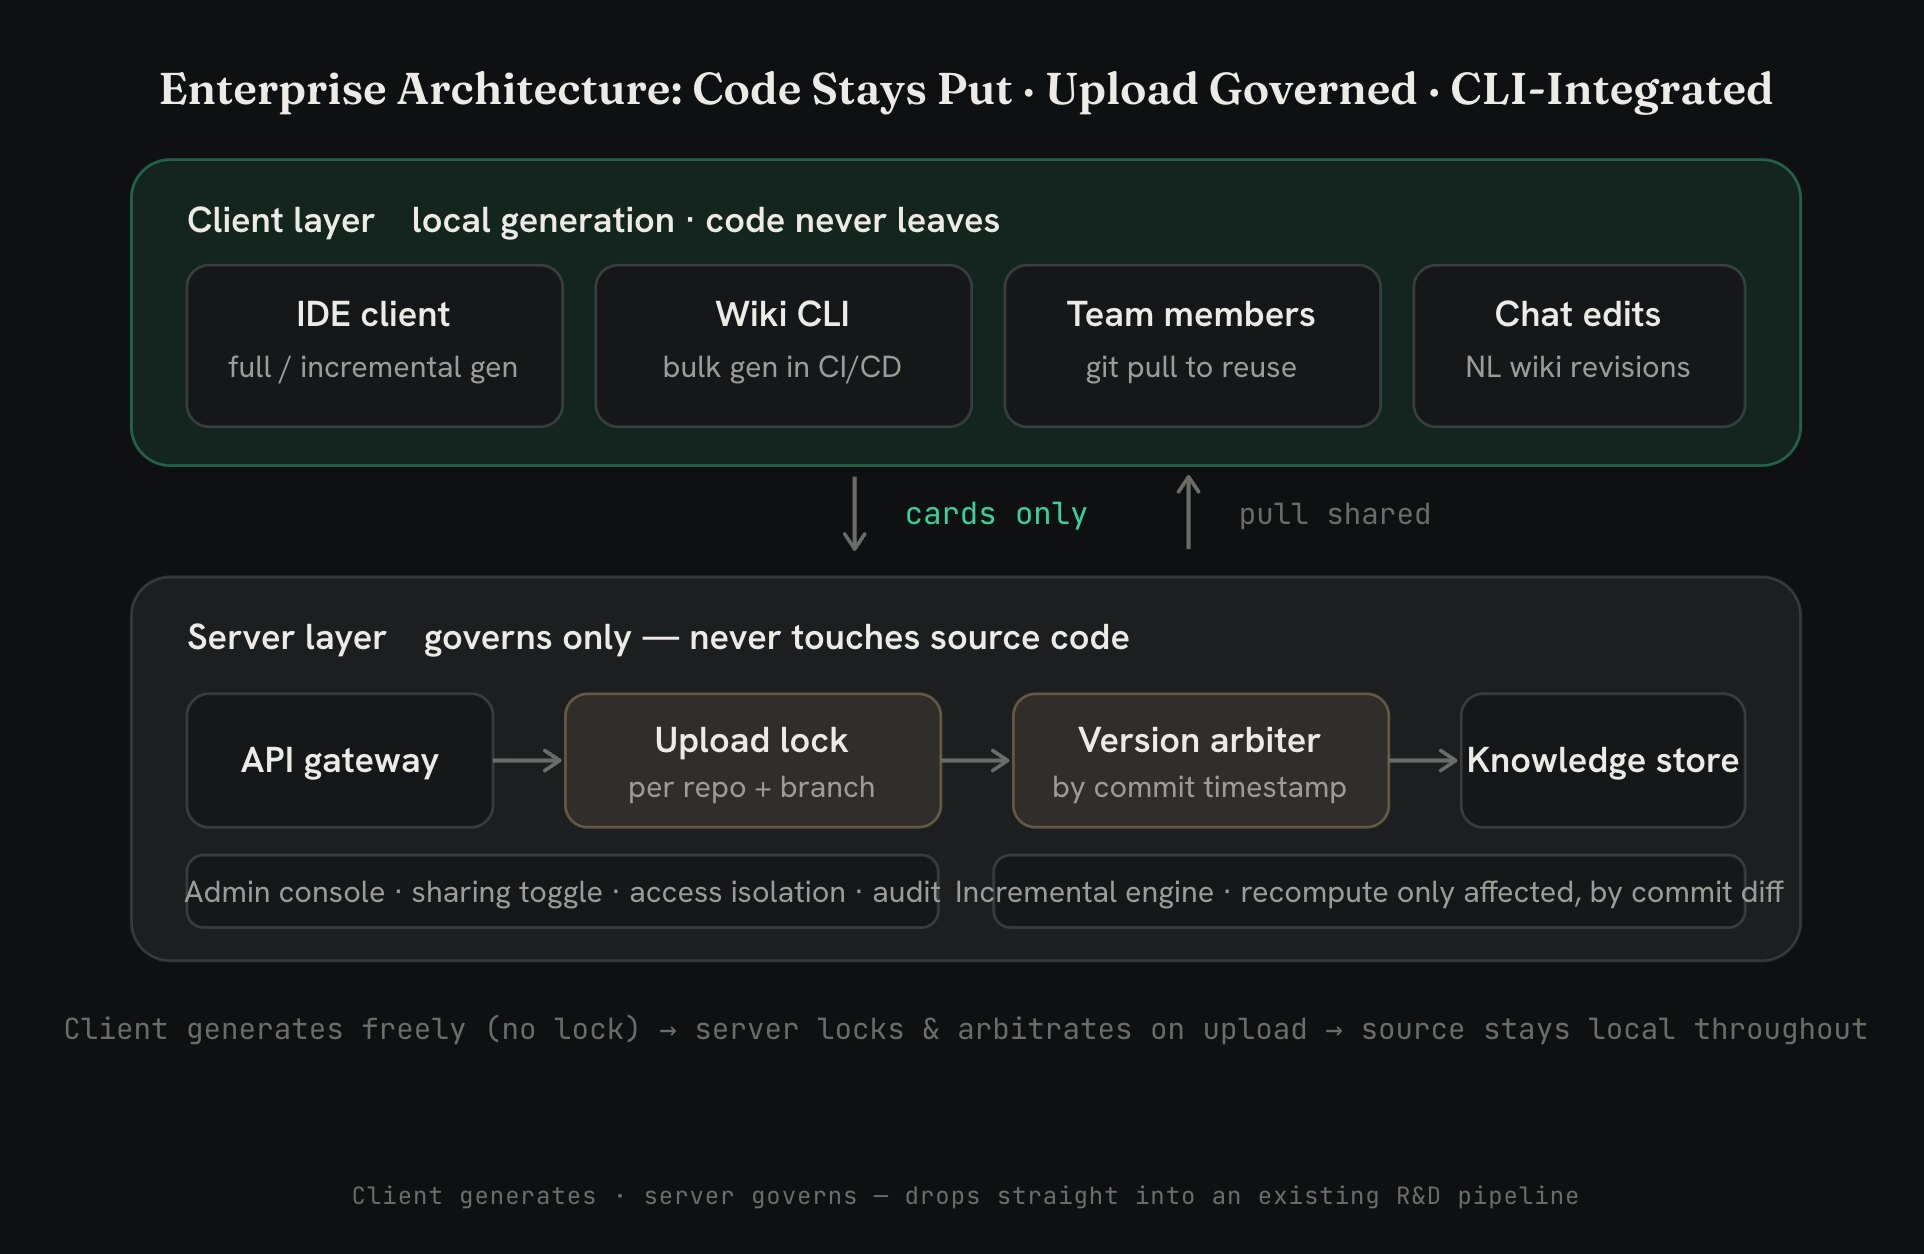Click the API gateway box

click(340, 760)
